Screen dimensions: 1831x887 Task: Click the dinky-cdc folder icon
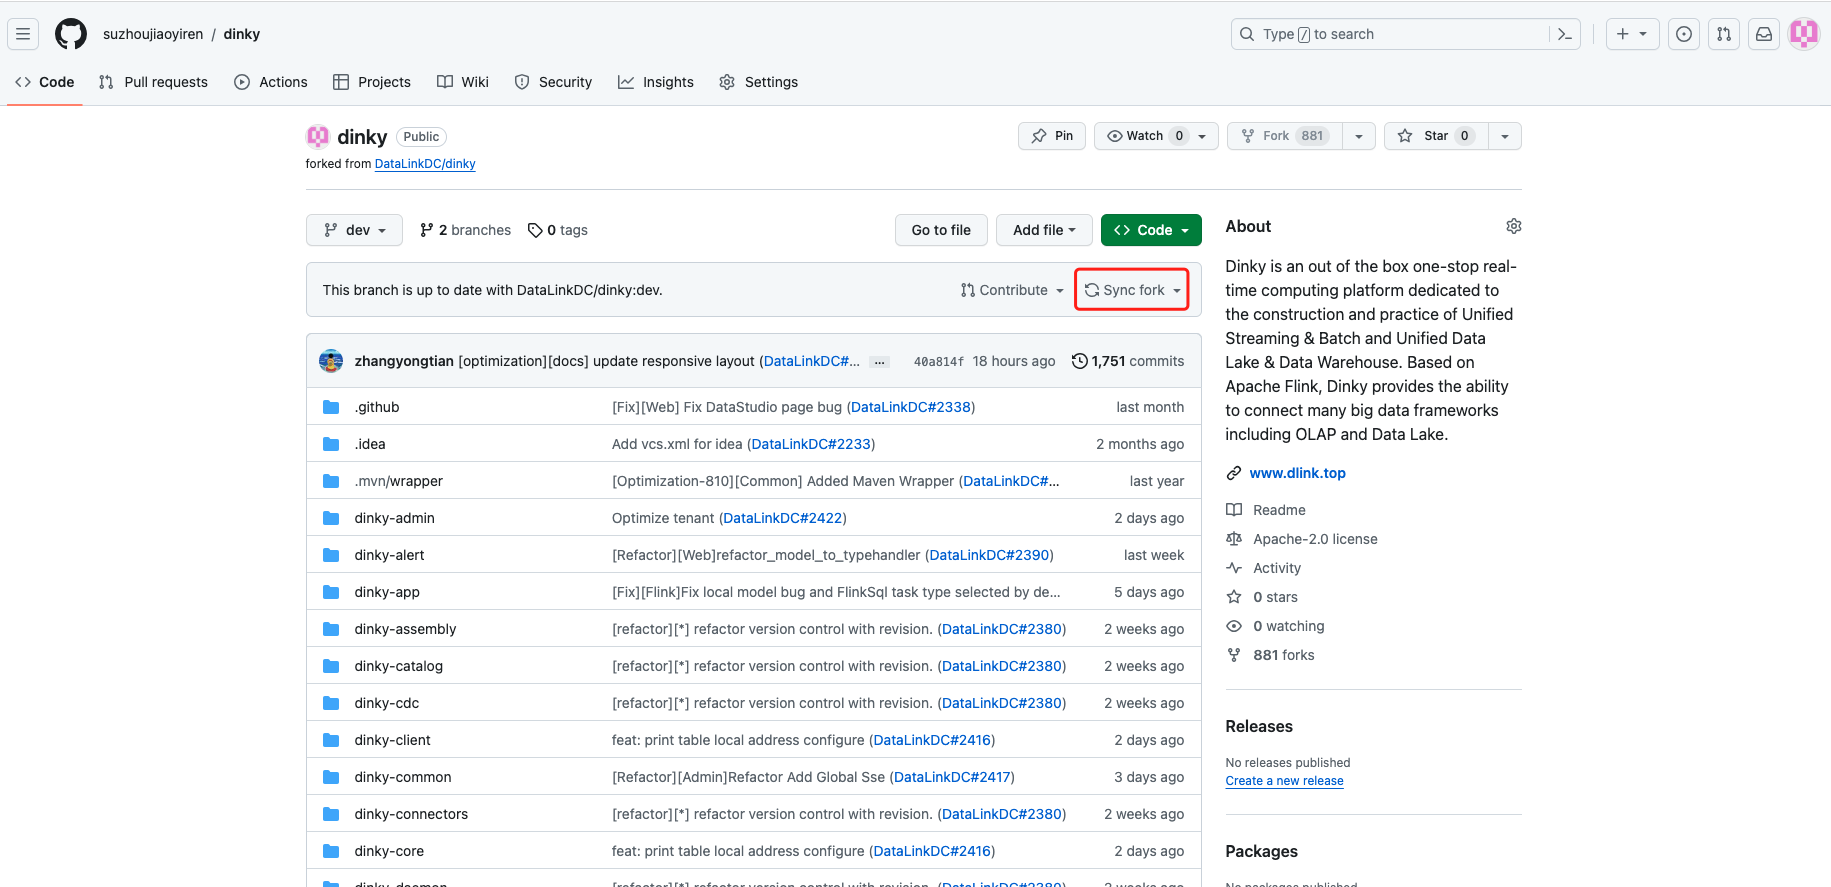click(331, 703)
